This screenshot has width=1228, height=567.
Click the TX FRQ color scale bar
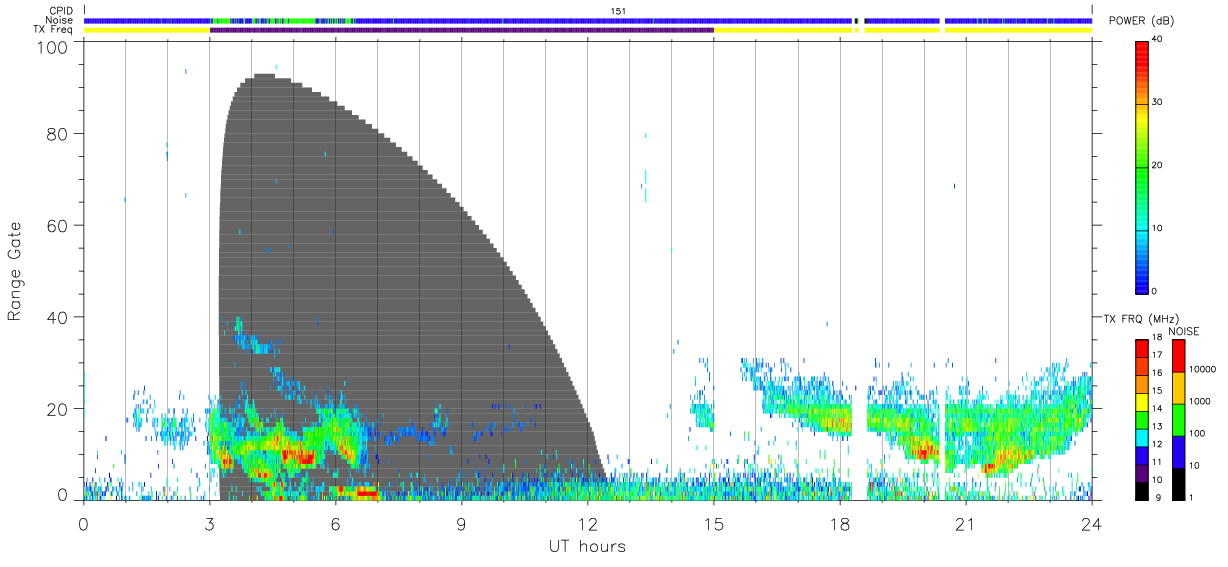coord(1141,419)
